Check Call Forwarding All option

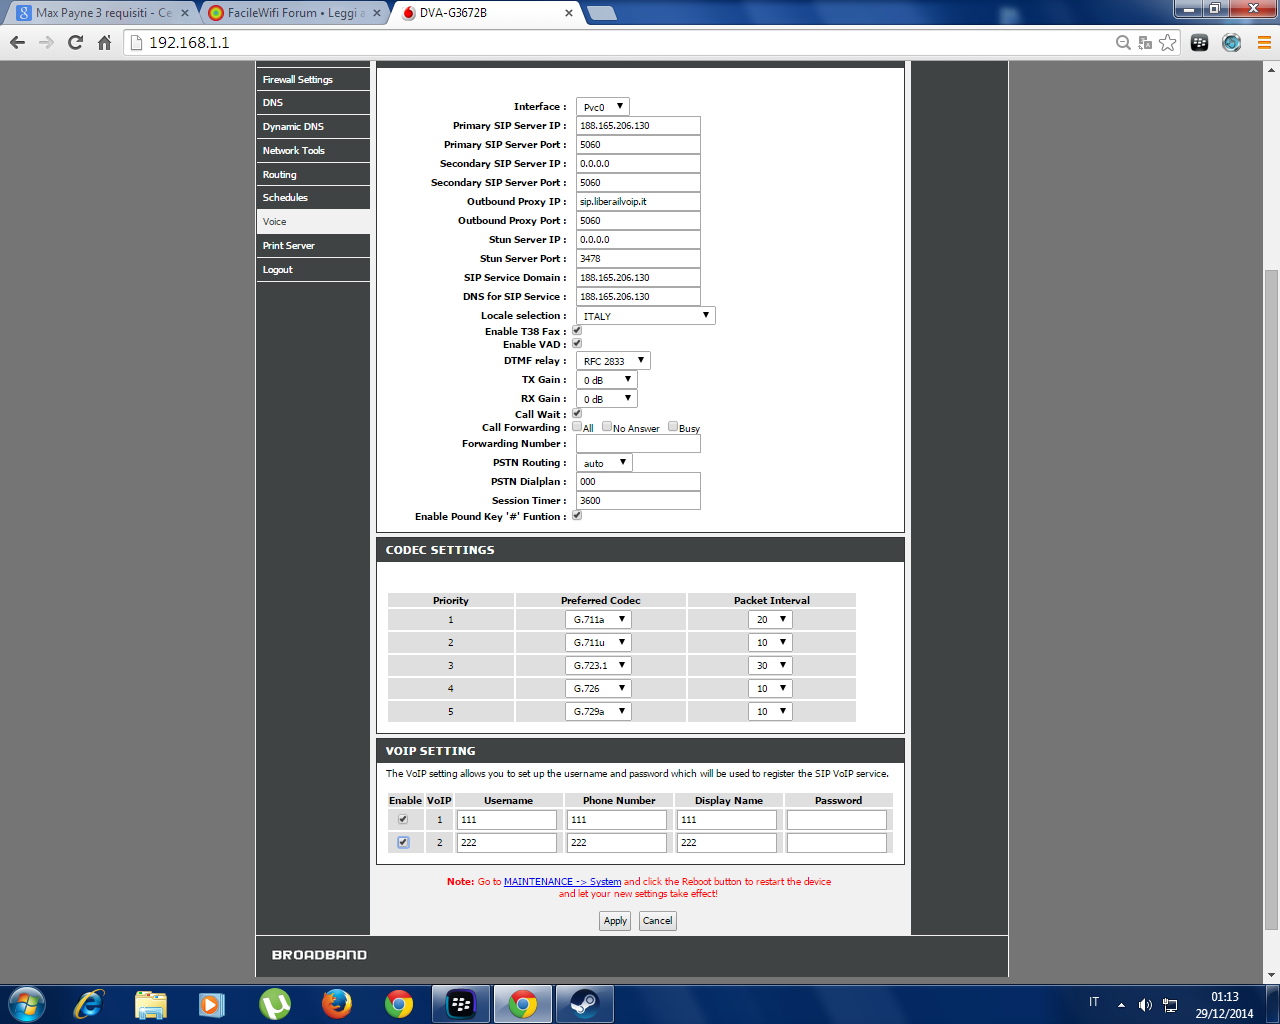(577, 426)
